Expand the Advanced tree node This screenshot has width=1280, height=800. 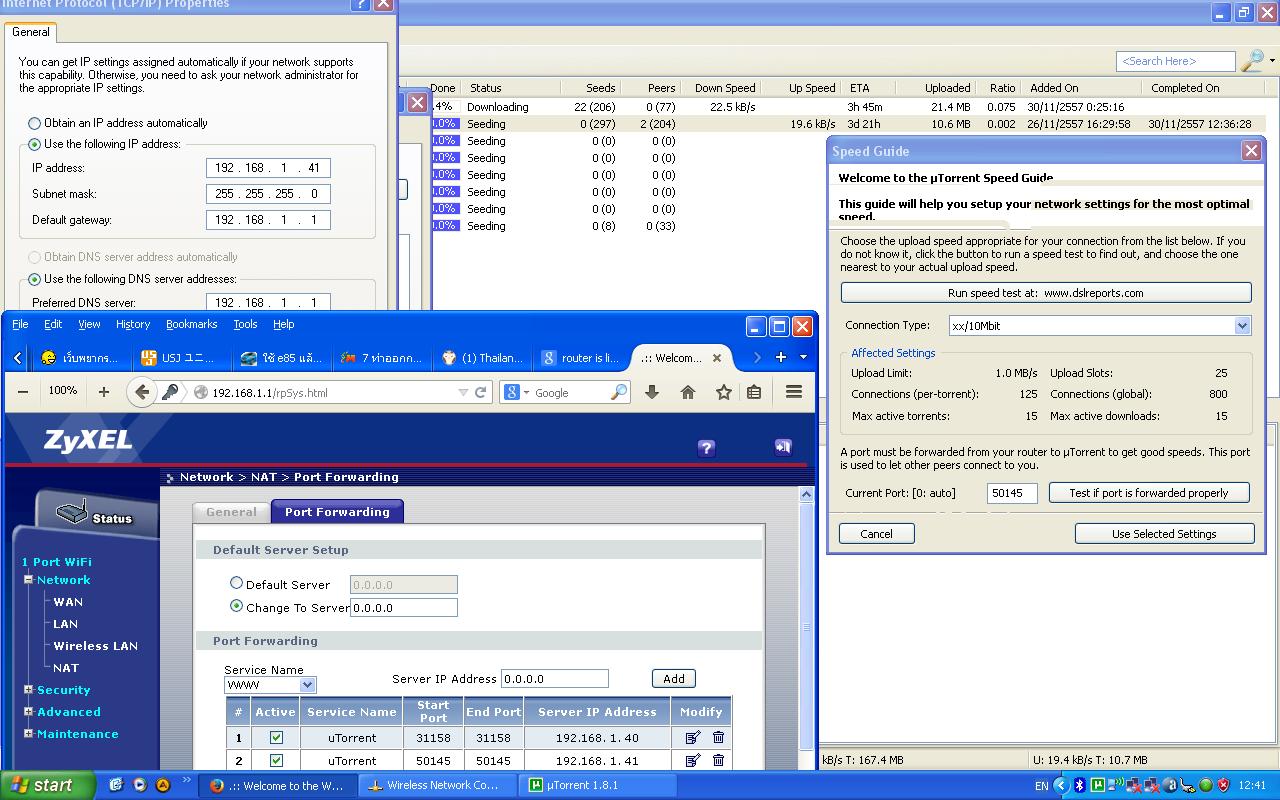pos(29,711)
